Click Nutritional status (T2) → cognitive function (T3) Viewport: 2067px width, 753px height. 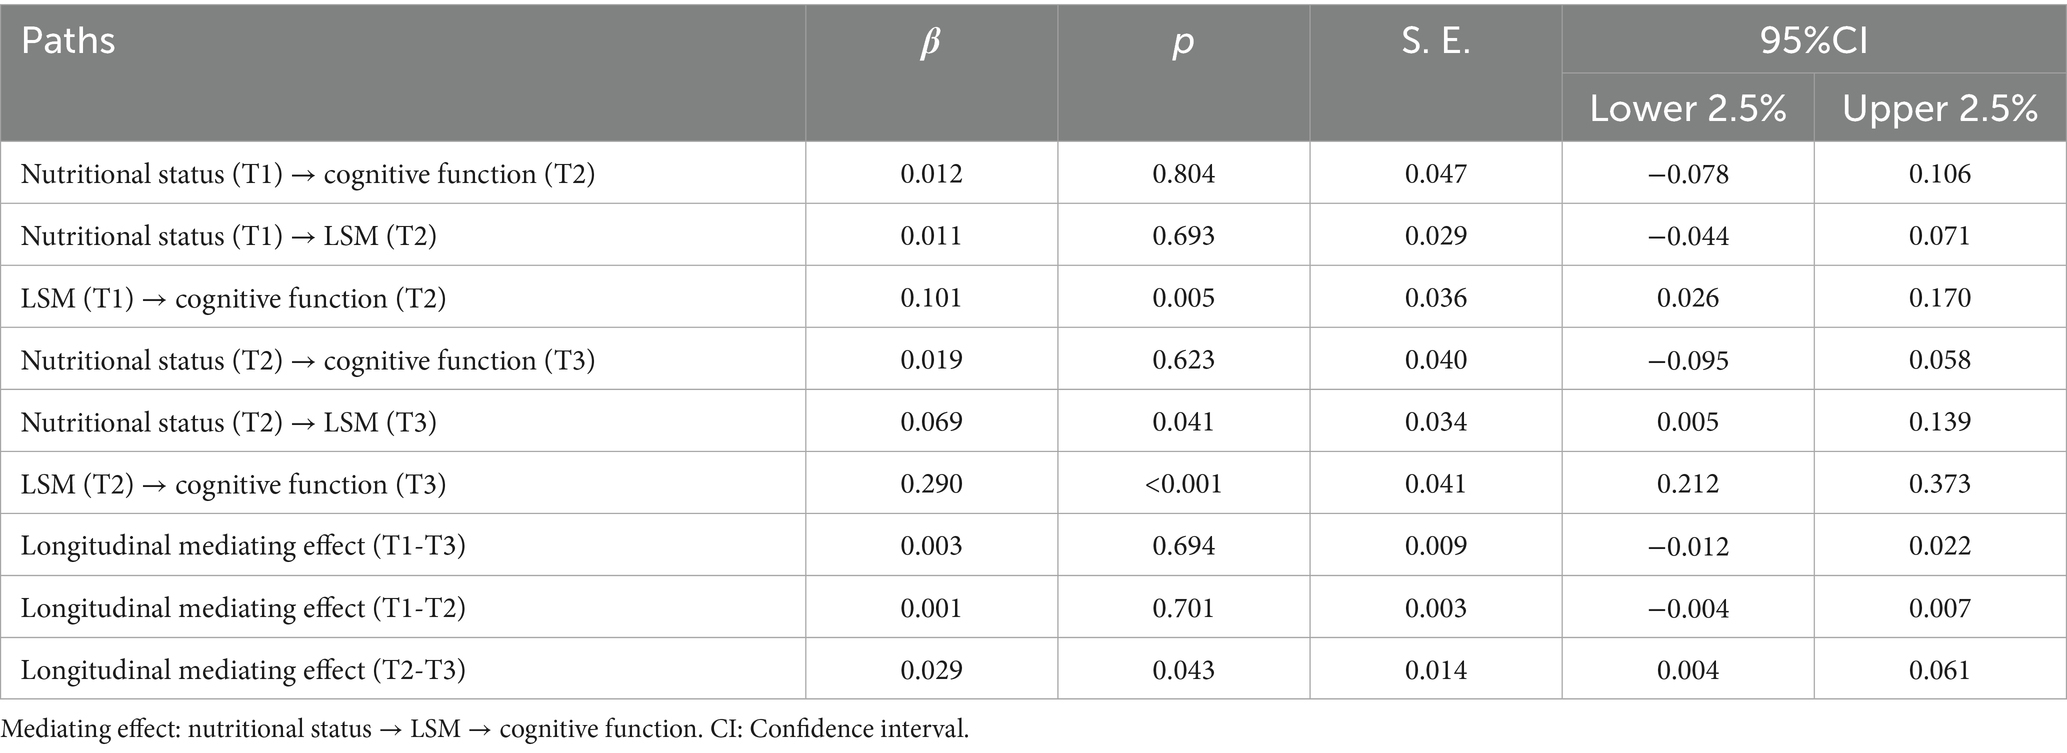point(308,360)
